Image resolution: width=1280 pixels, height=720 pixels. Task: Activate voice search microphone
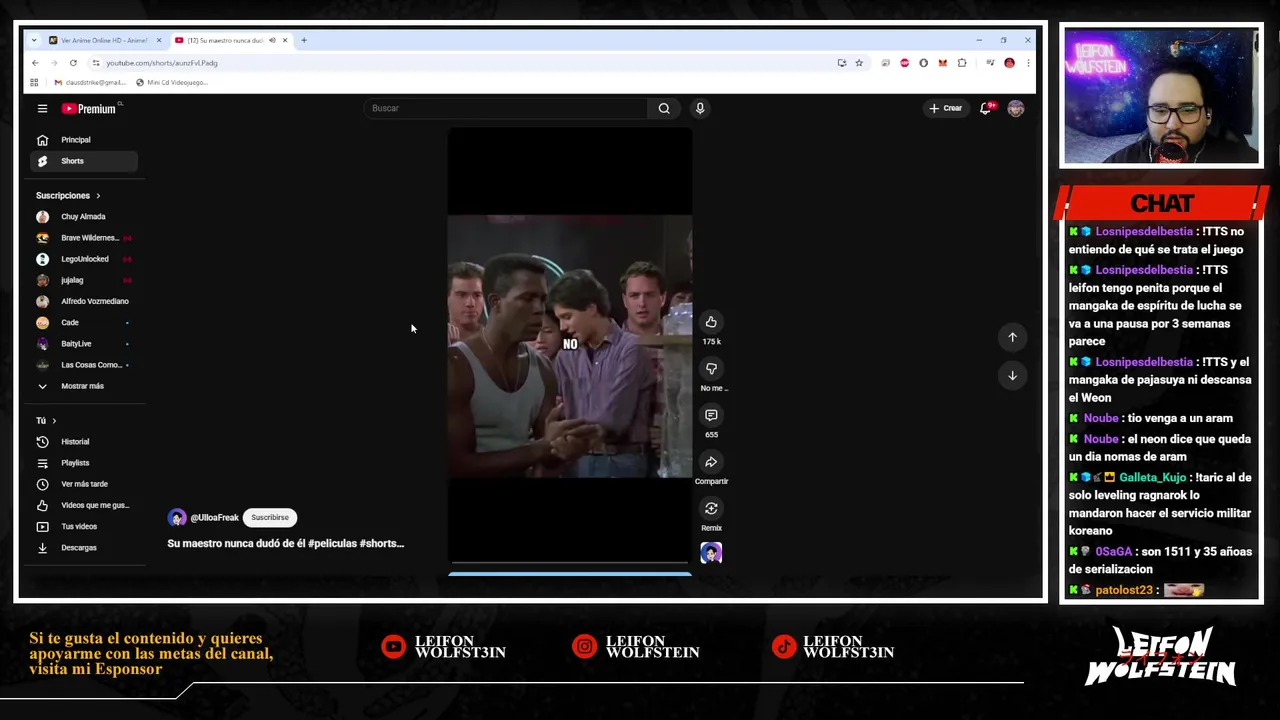[700, 108]
